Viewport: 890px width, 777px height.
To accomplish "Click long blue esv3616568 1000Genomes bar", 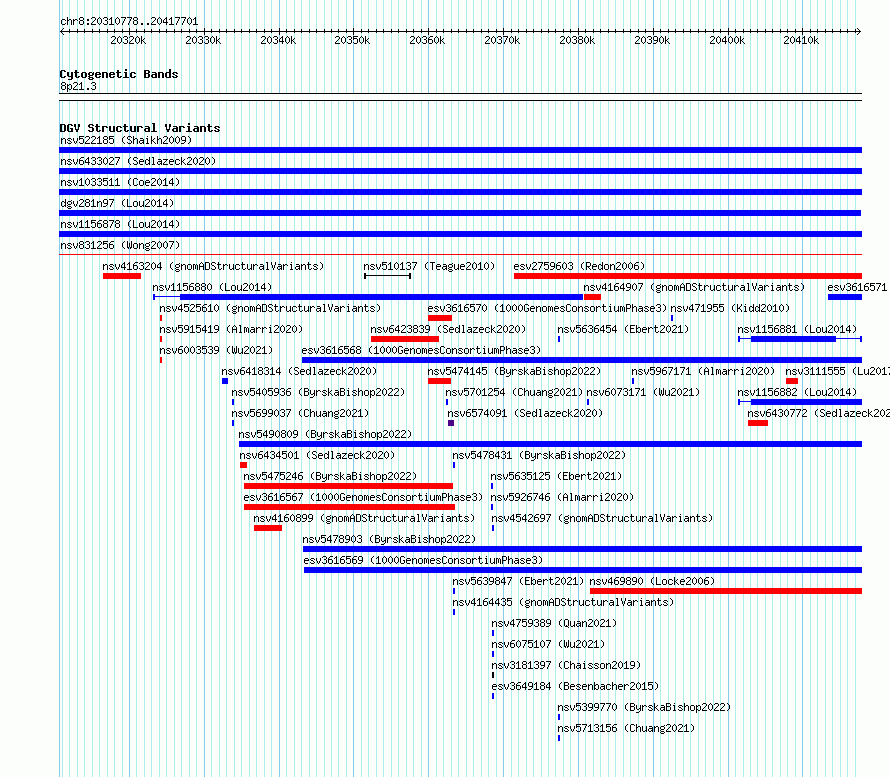I will [582, 360].
